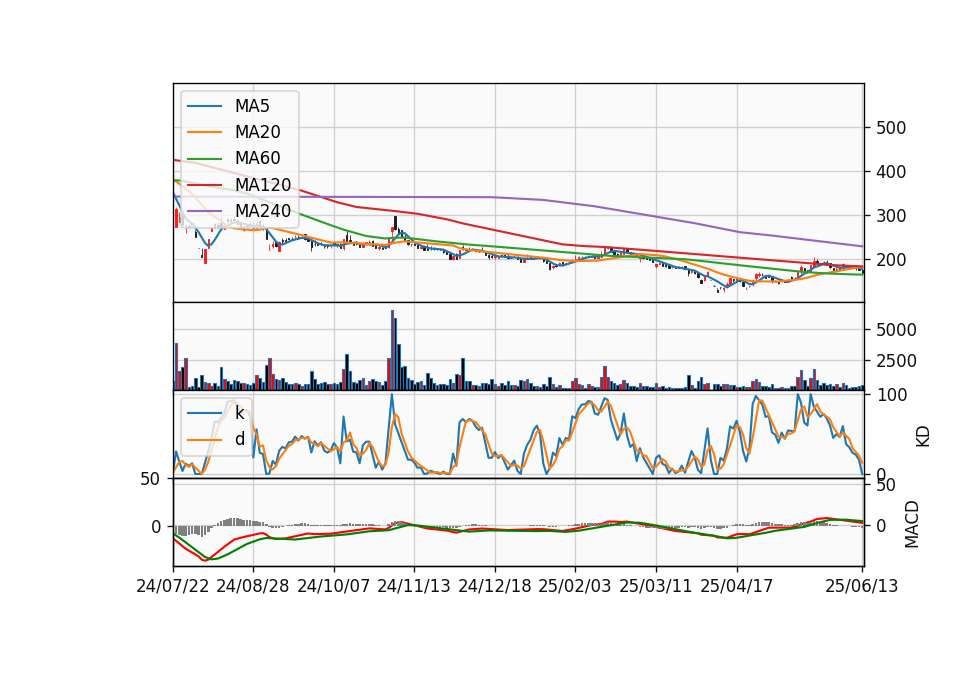This screenshot has height=690, width=960.
Task: Click the 24/07/22 date label
Action: click(173, 586)
